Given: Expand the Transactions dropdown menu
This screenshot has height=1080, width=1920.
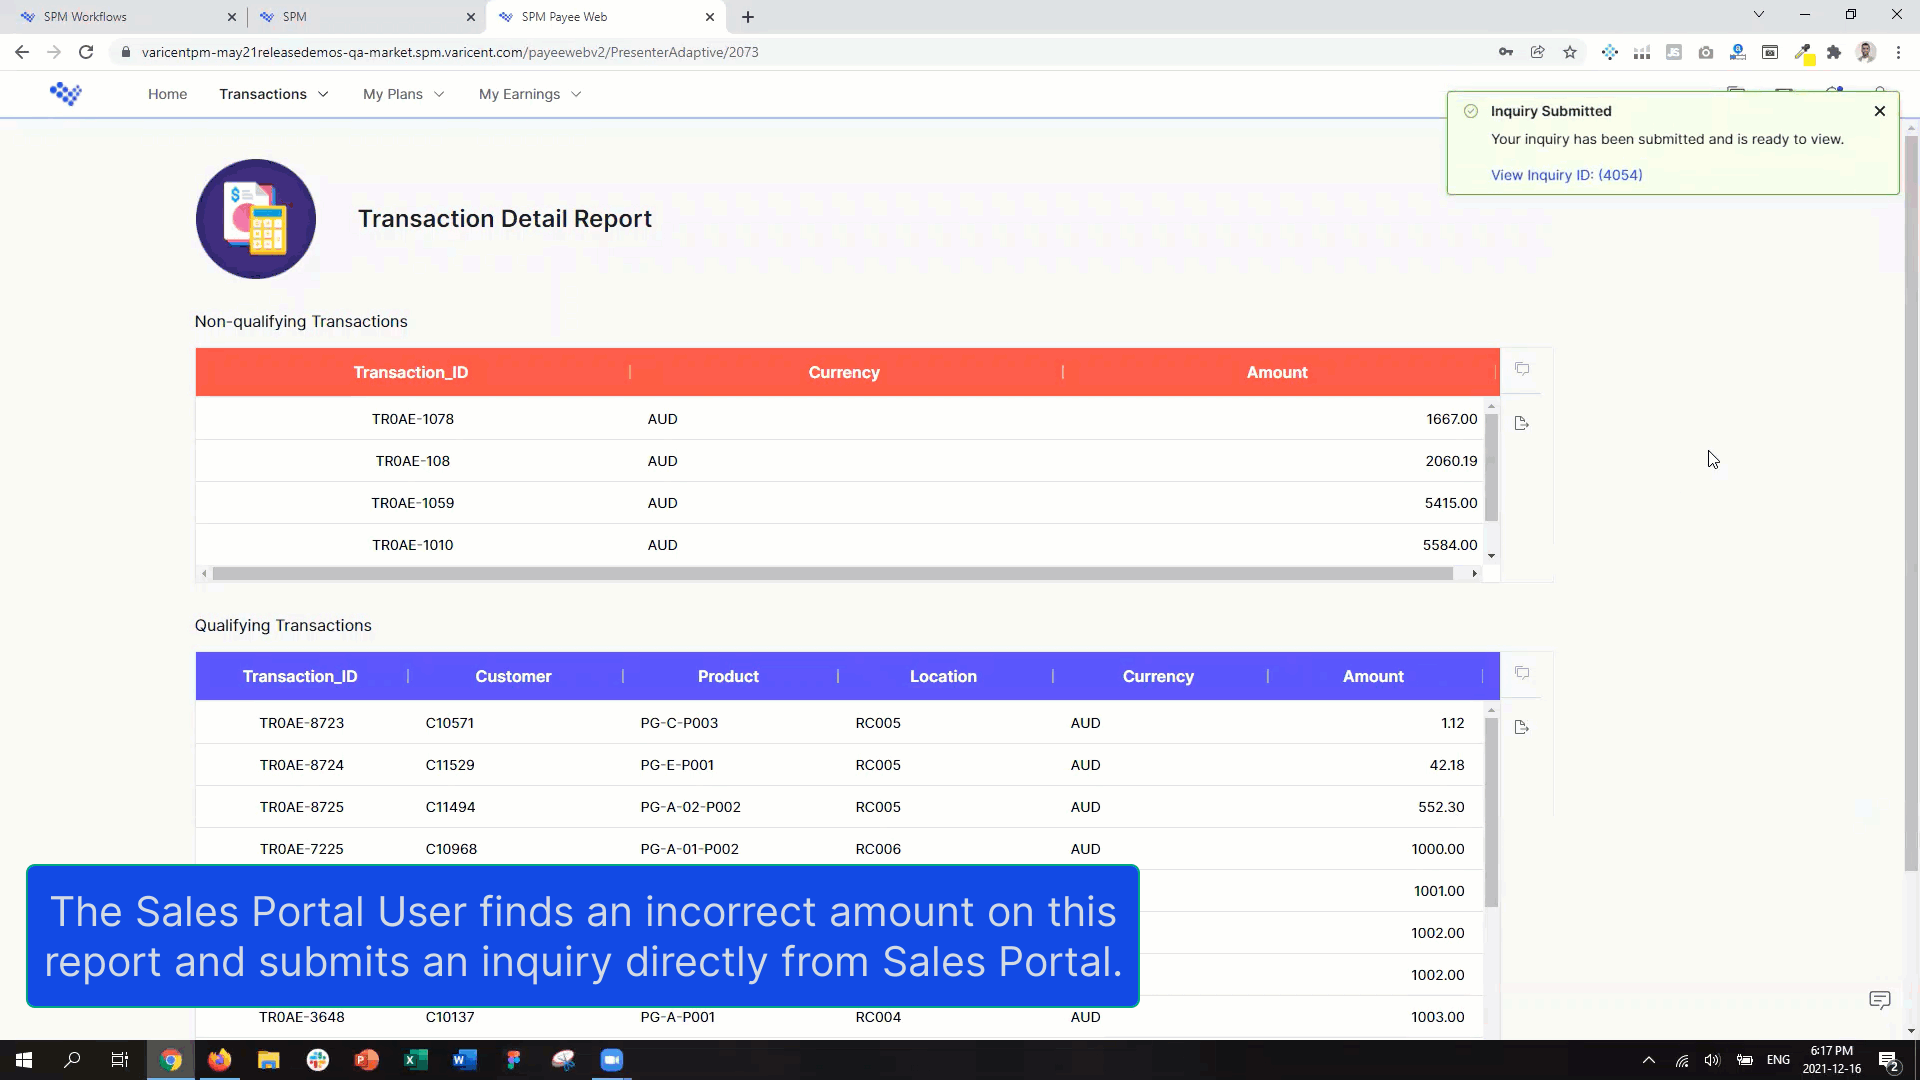Looking at the screenshot, I should coord(273,94).
